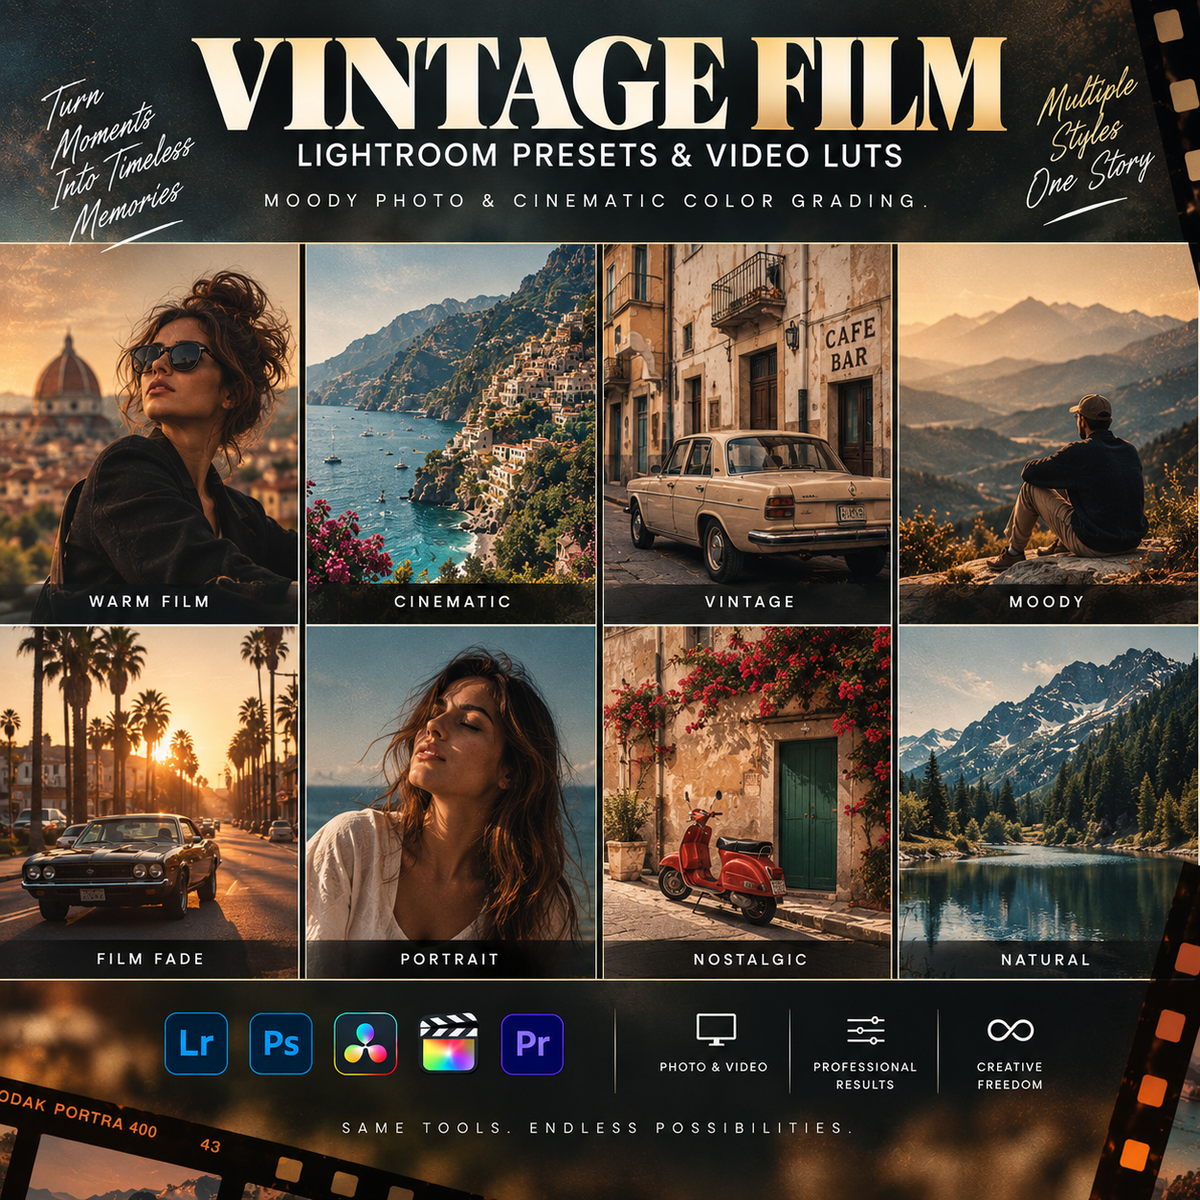Image resolution: width=1200 pixels, height=1200 pixels.
Task: Click the MOODY label
Action: click(x=1046, y=602)
